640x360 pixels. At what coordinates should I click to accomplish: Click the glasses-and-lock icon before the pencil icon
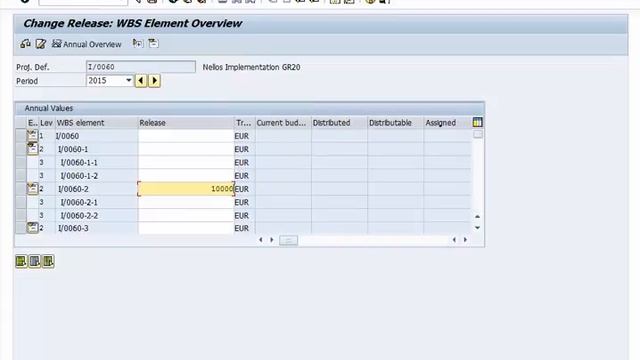tap(25, 44)
